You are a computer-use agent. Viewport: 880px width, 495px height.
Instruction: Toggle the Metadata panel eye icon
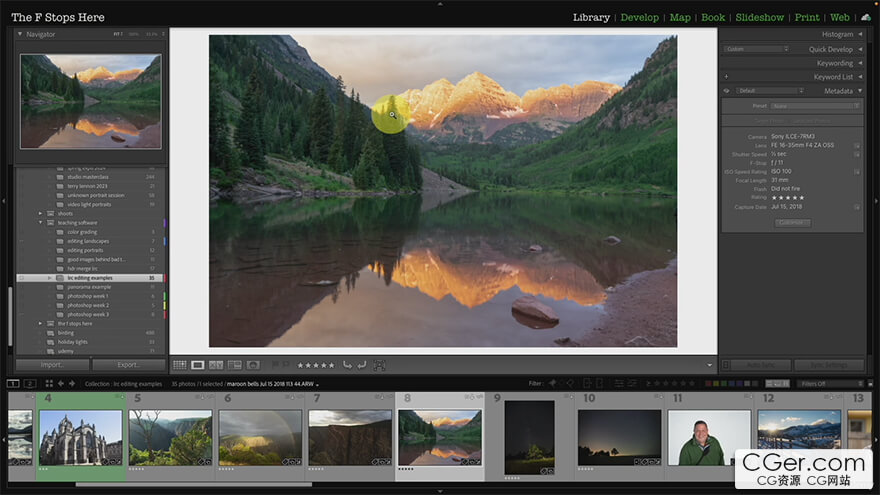click(727, 90)
